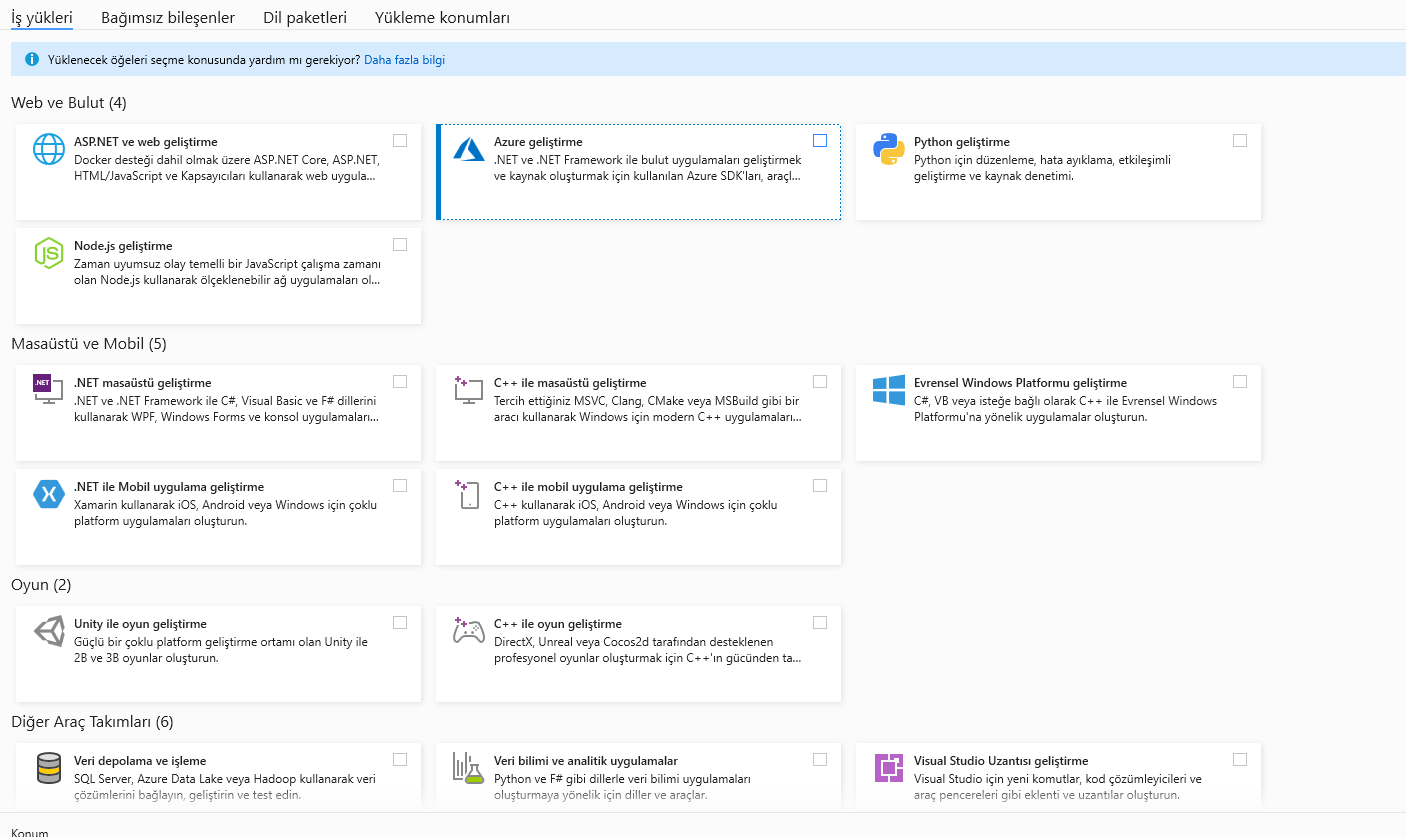Follow the Daha fazla bilgi link
The image size is (1406, 837).
(x=404, y=60)
